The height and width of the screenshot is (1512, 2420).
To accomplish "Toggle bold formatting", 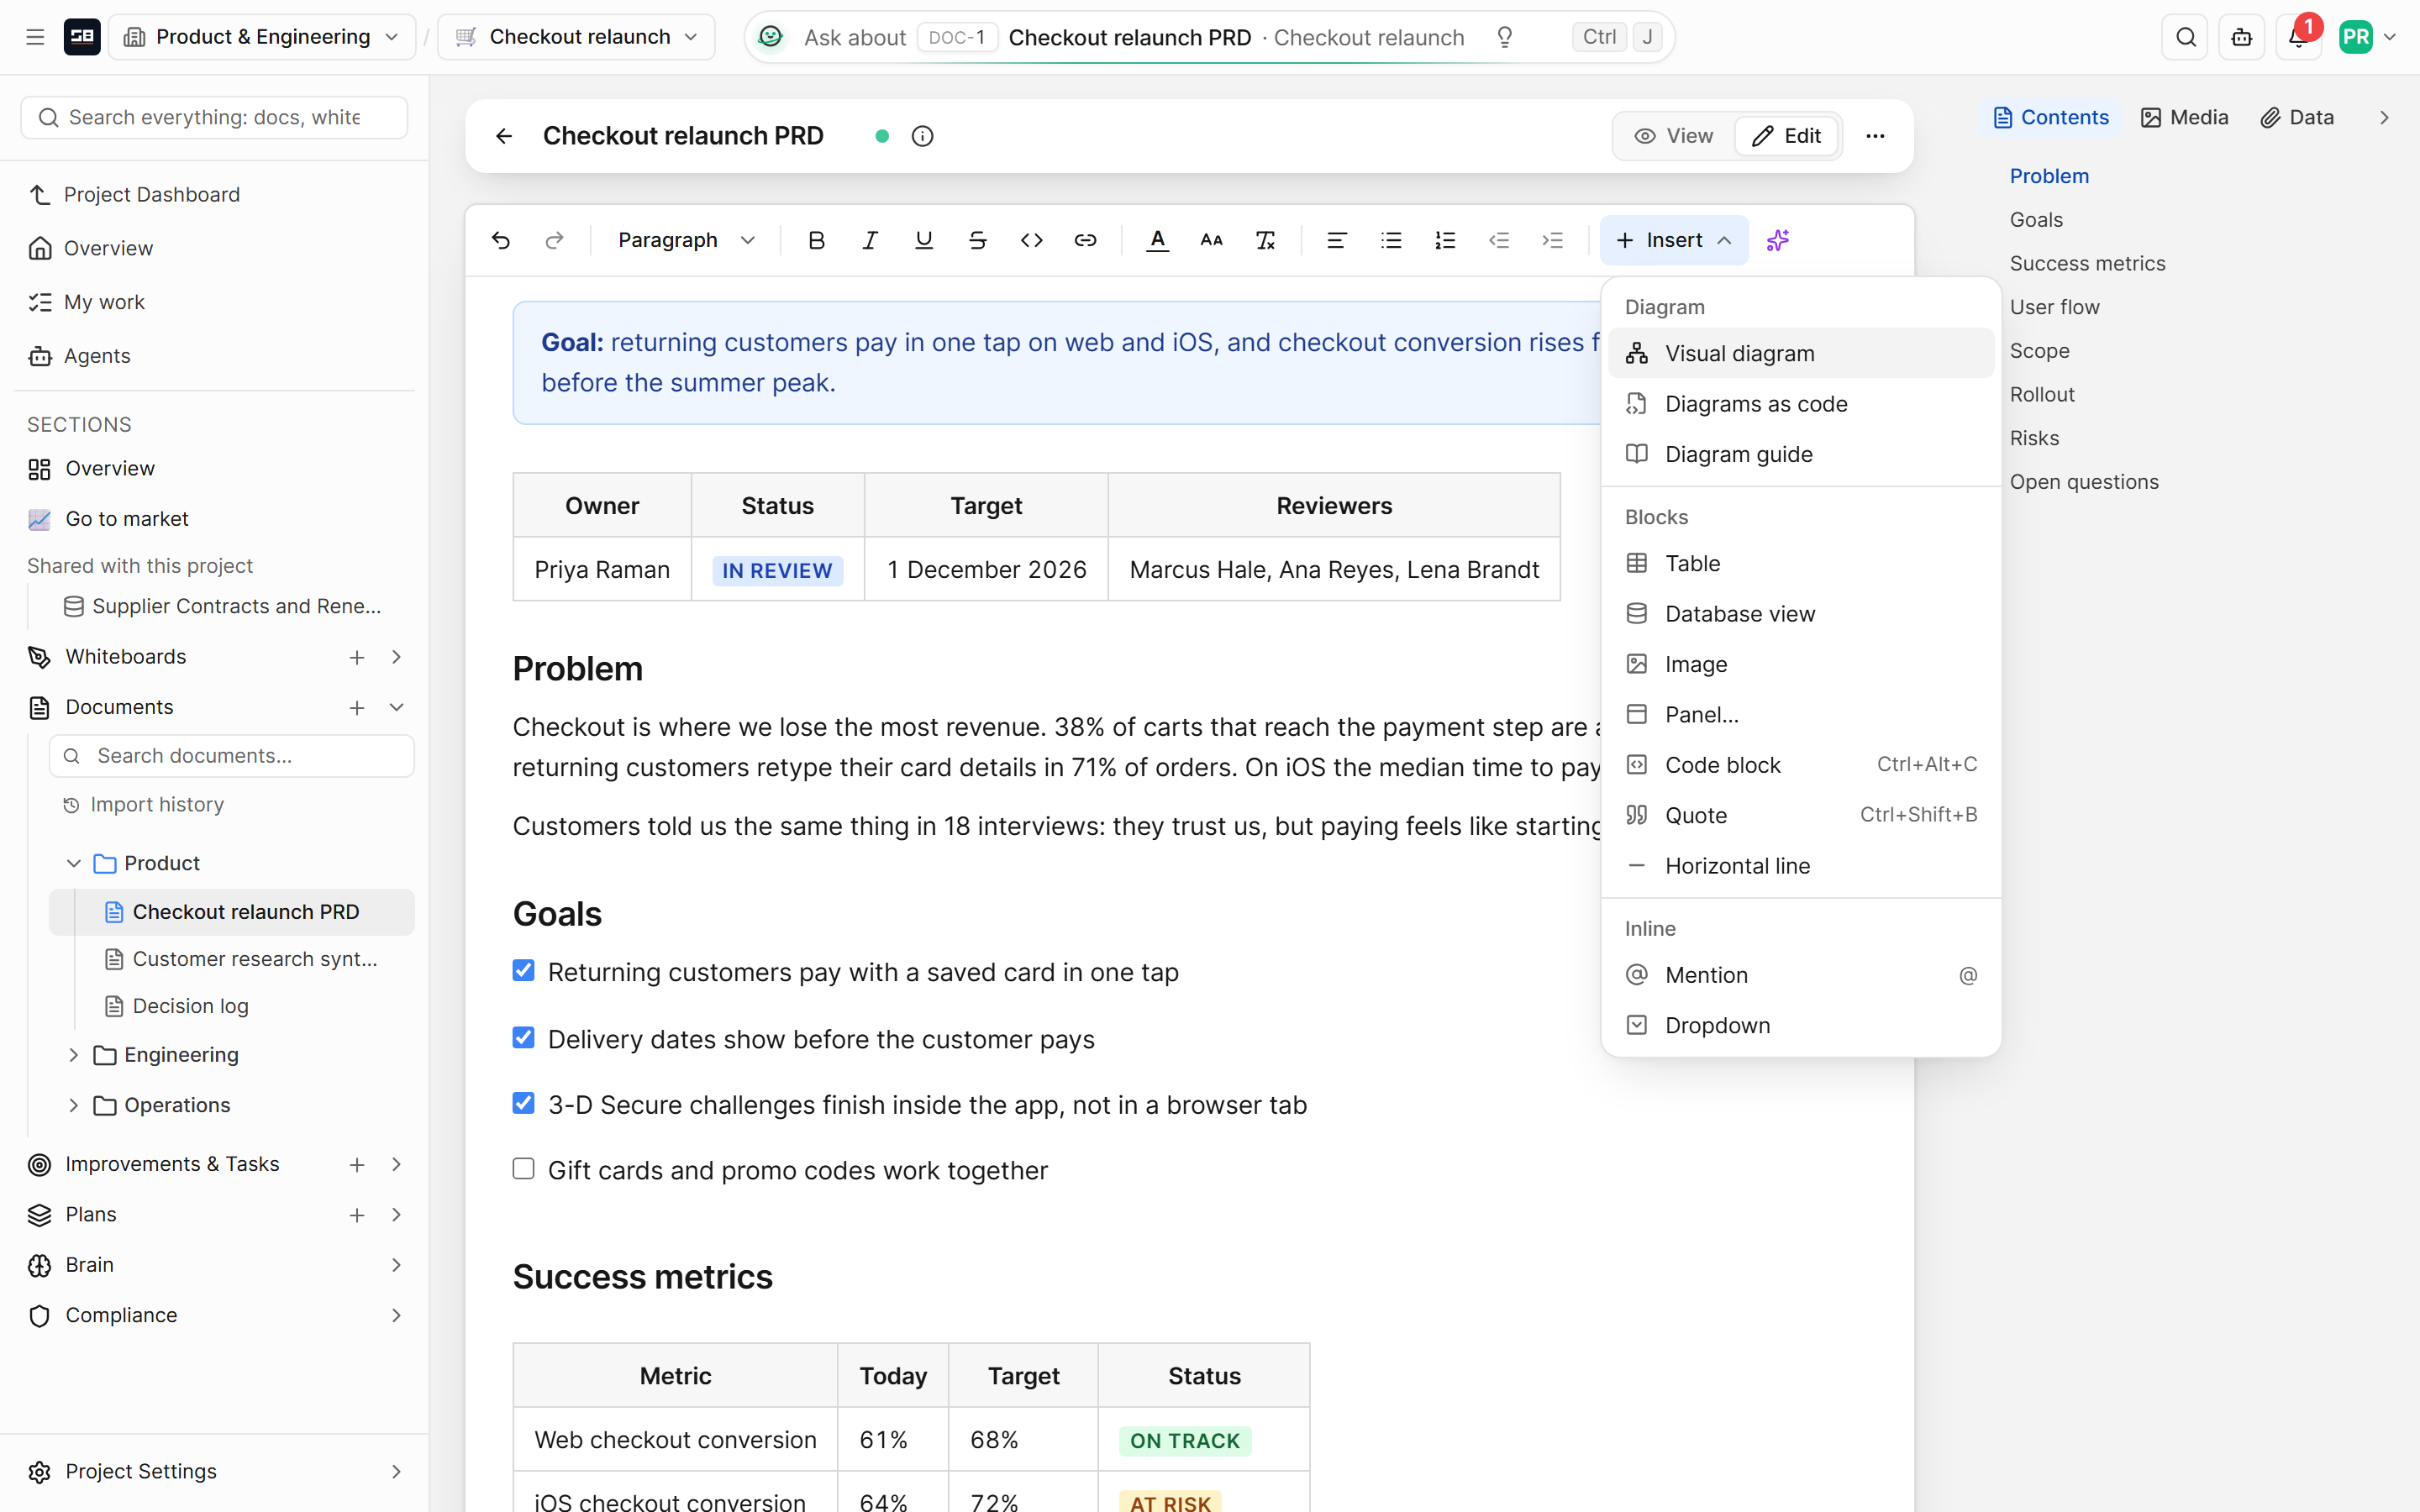I will click(x=816, y=240).
